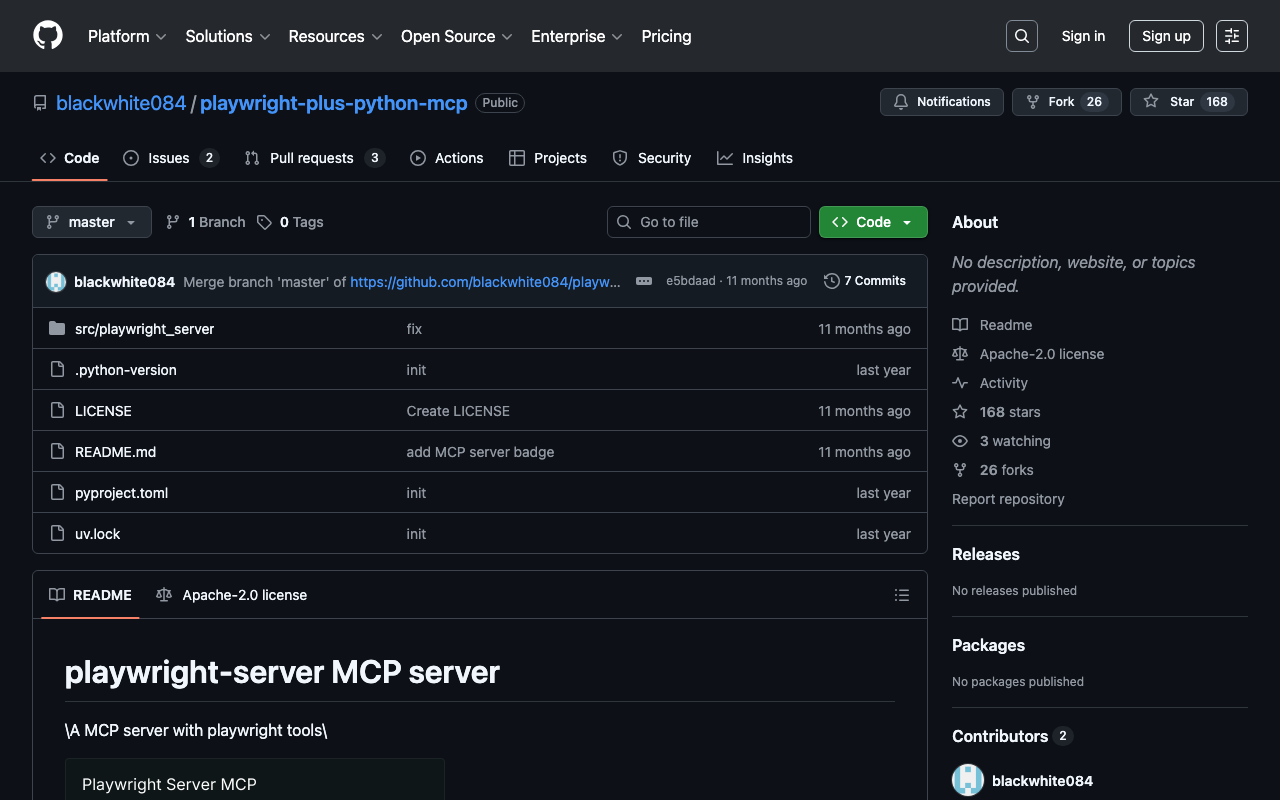
Task: Star the repository
Action: 1170,102
